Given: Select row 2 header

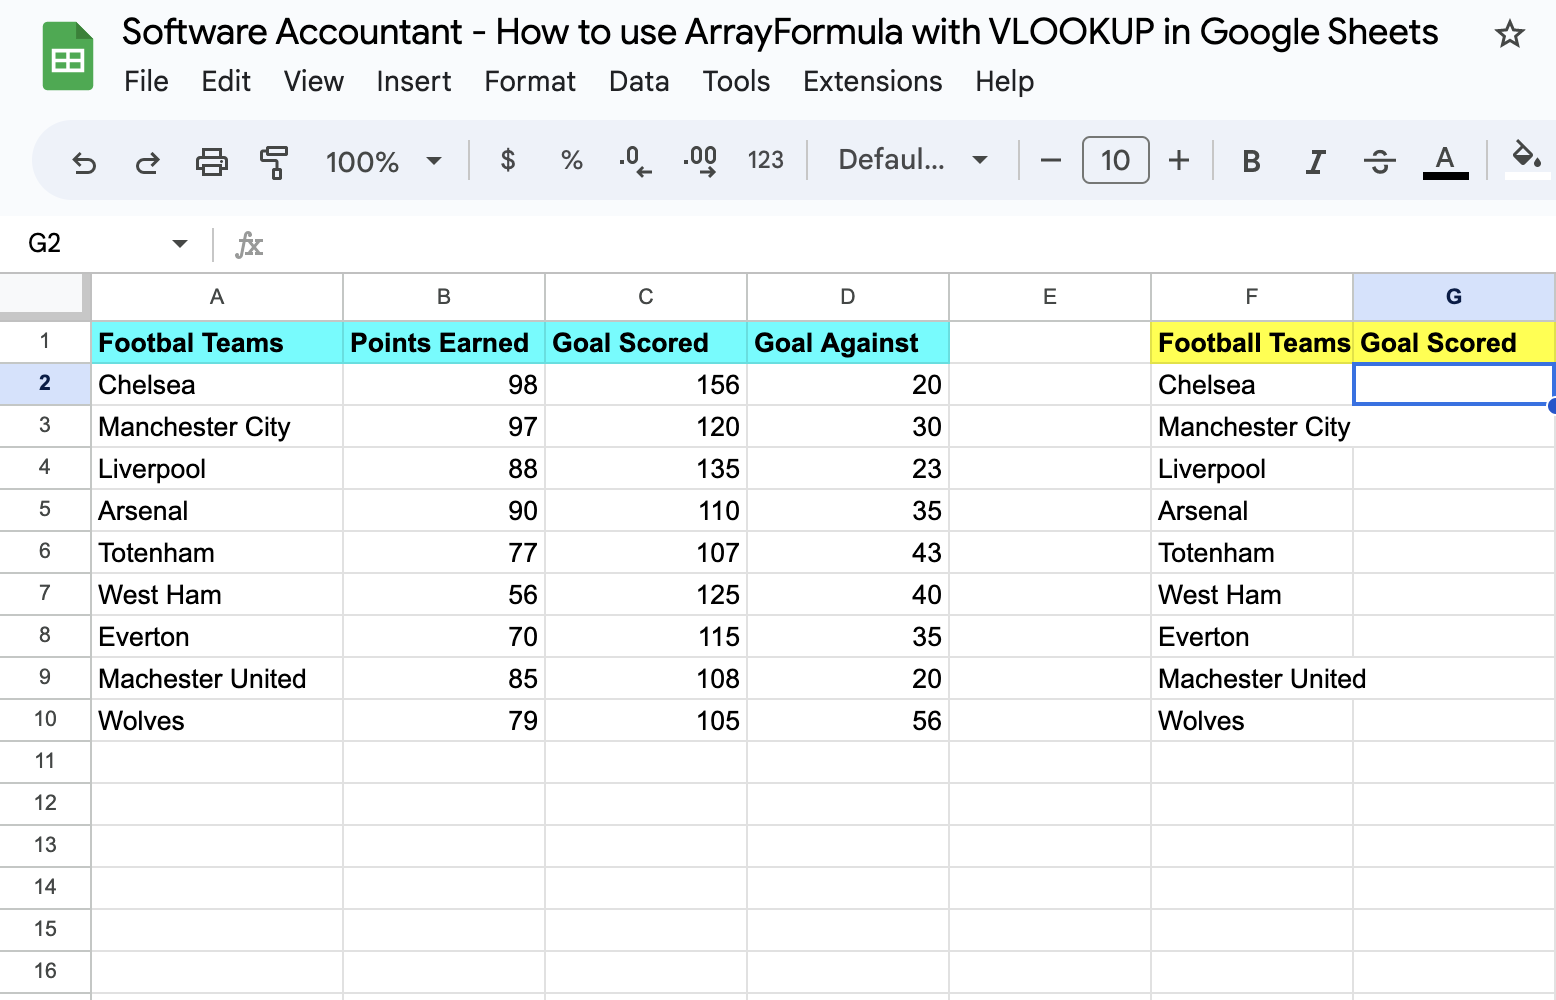Looking at the screenshot, I should coord(45,383).
